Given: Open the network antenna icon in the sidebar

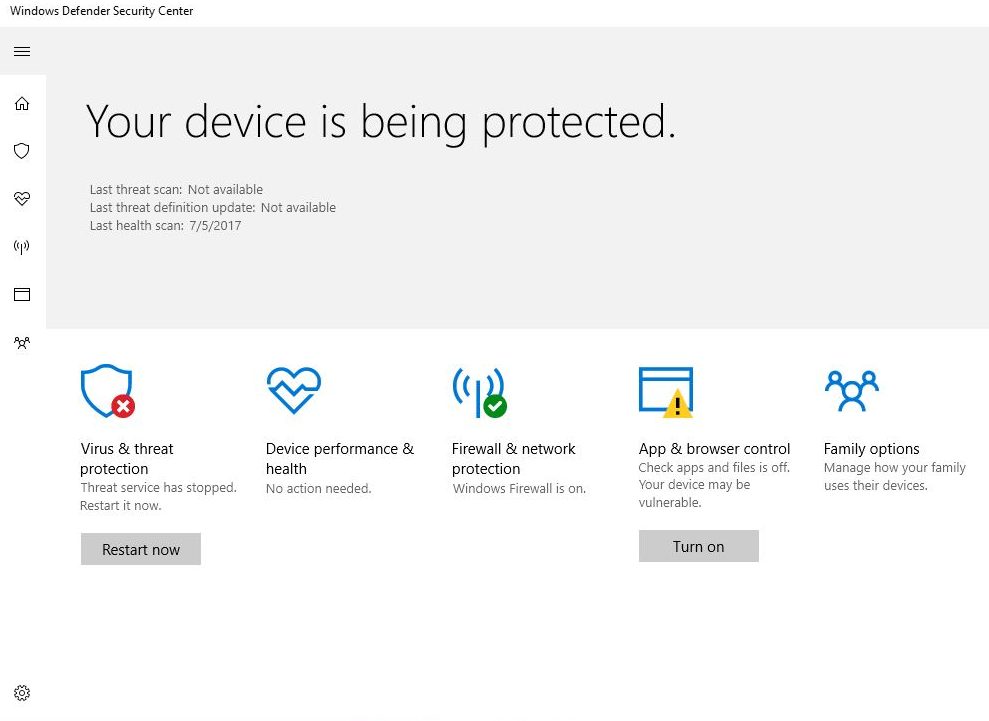Looking at the screenshot, I should (22, 247).
